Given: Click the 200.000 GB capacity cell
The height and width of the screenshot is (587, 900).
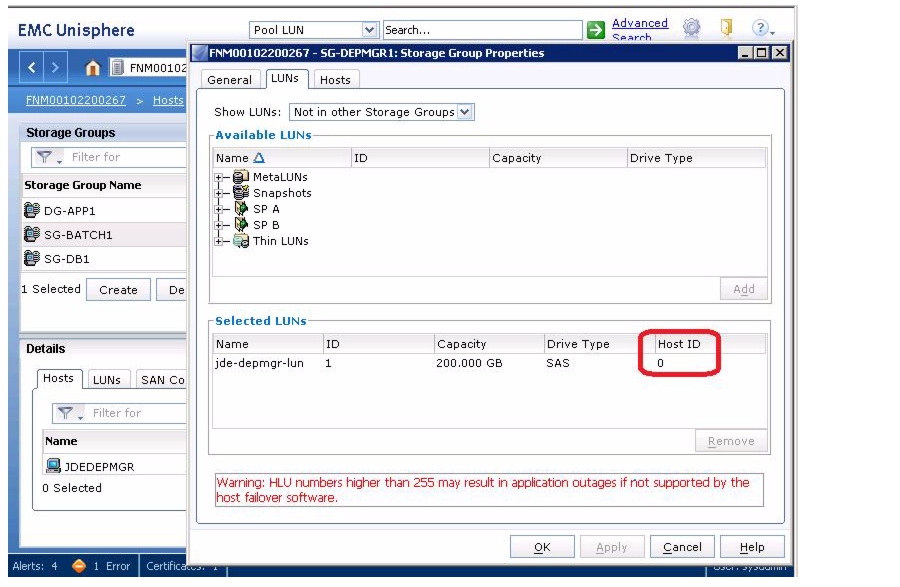Looking at the screenshot, I should [x=469, y=363].
